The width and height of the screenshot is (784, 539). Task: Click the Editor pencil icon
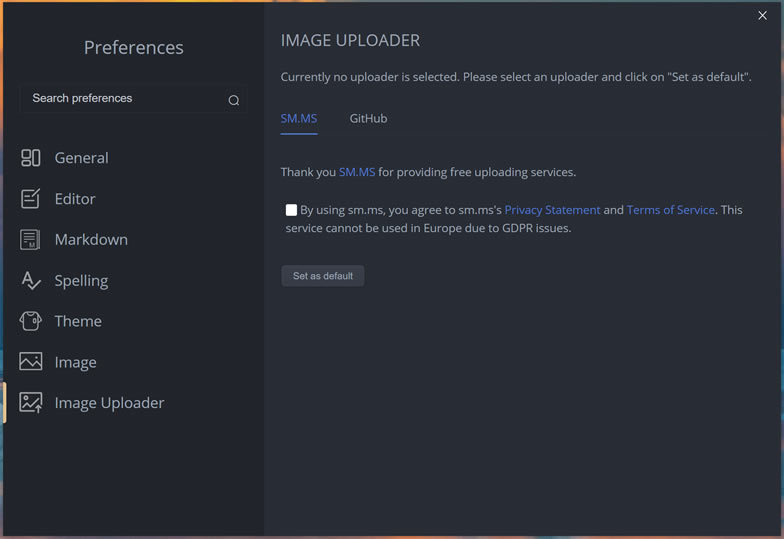pyautogui.click(x=31, y=199)
